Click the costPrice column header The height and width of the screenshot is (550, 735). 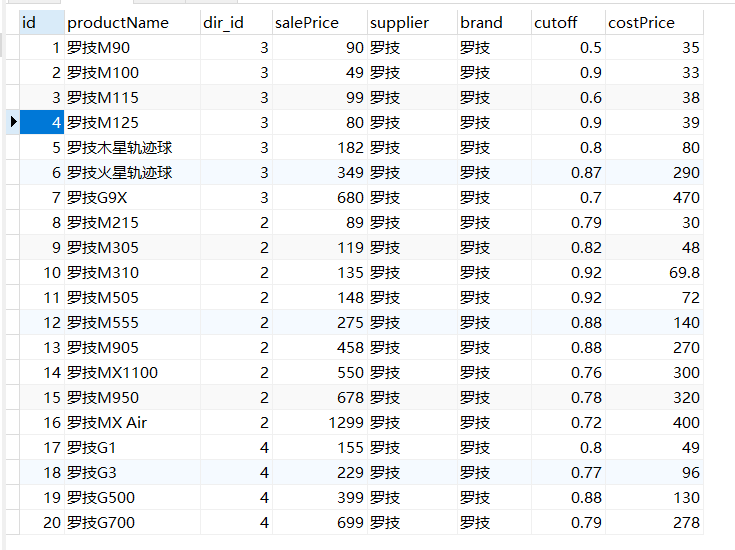(654, 23)
